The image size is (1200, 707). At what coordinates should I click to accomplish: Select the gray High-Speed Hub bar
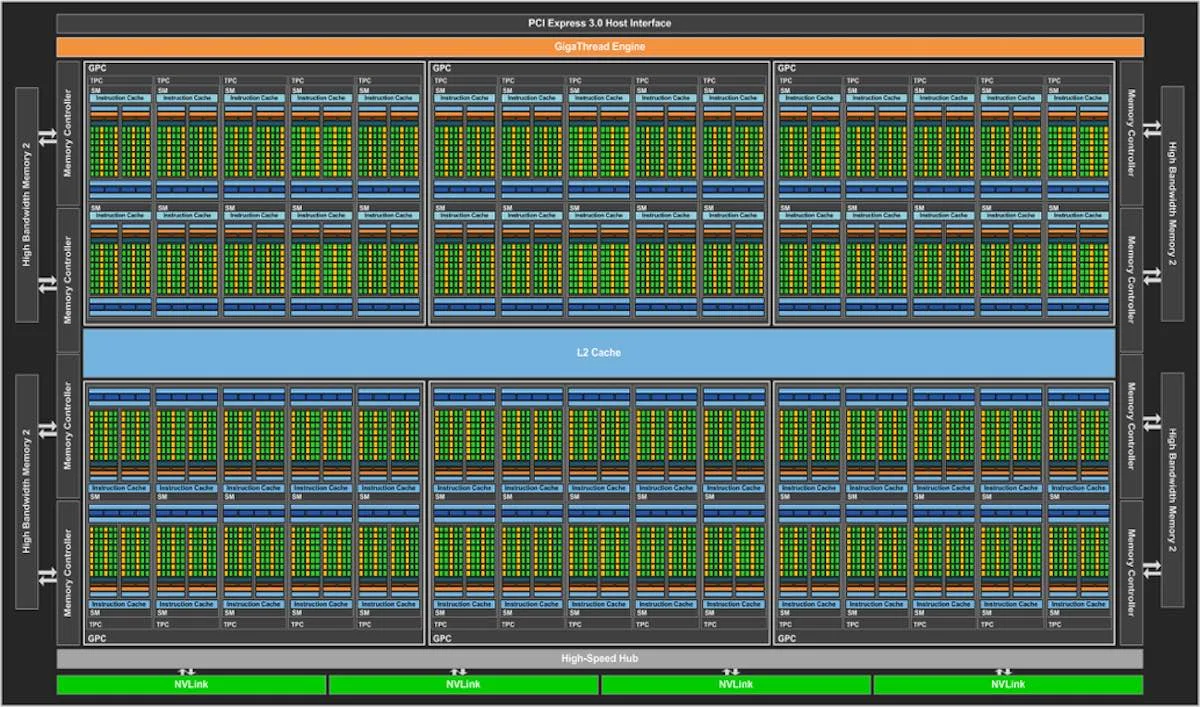[600, 659]
